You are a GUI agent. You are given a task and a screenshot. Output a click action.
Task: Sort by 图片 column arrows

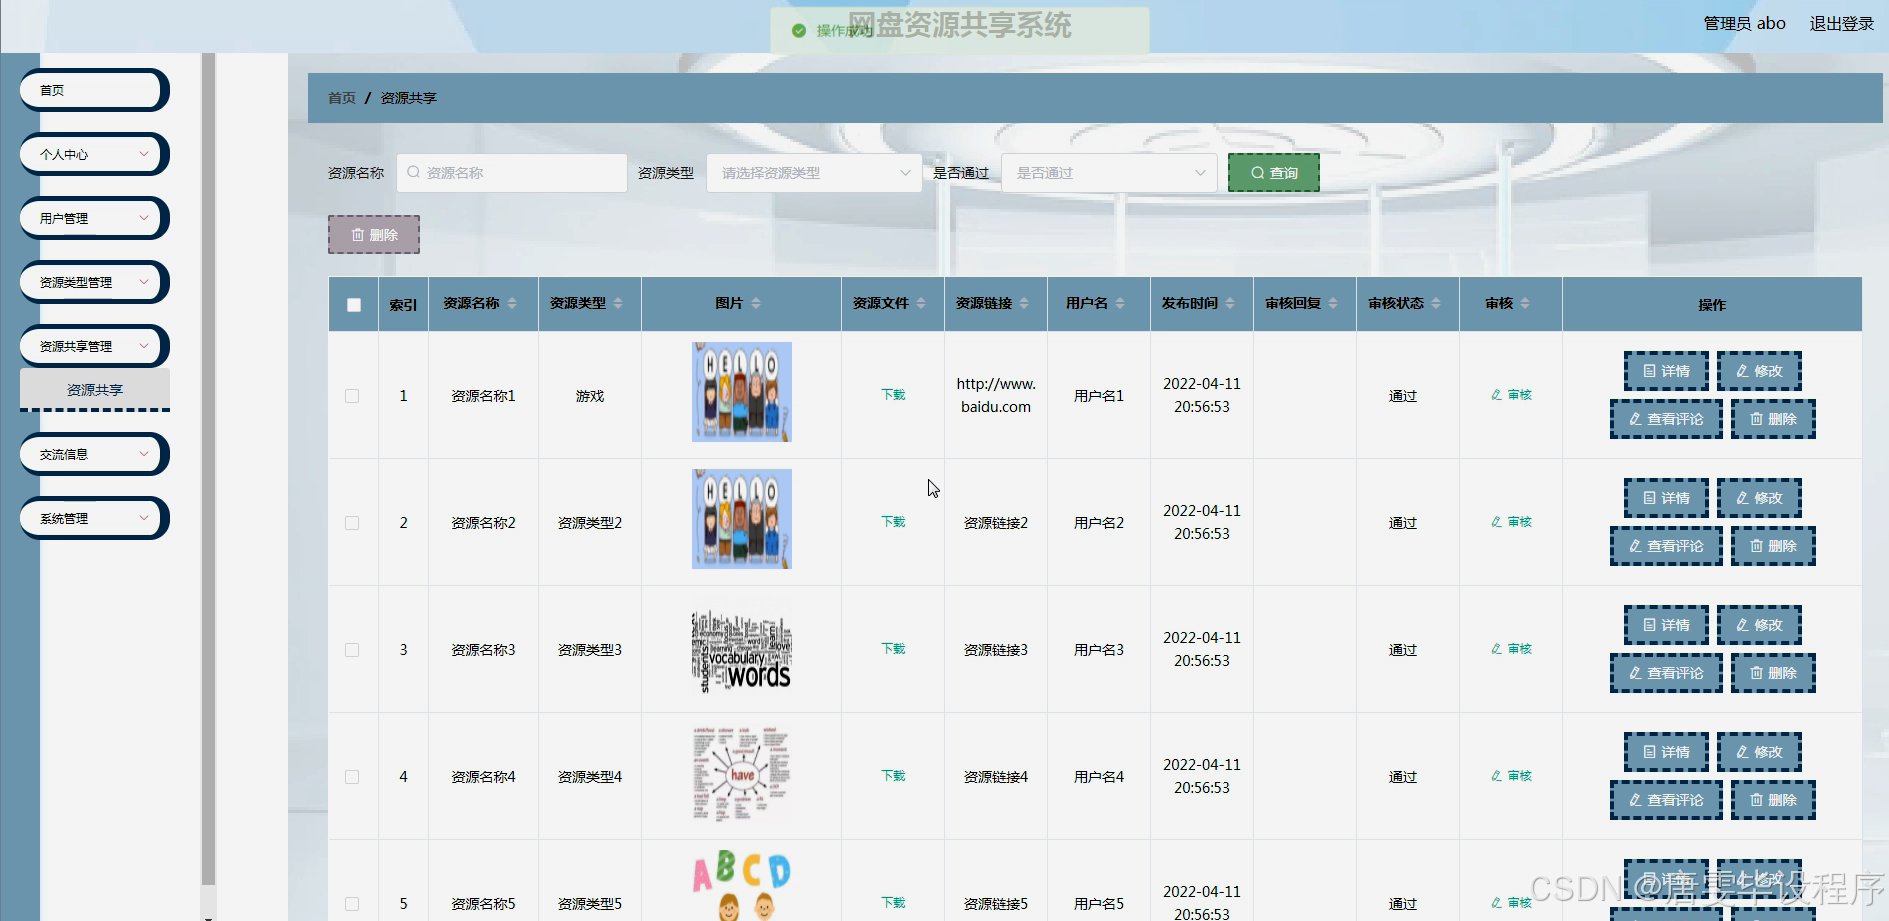point(756,304)
